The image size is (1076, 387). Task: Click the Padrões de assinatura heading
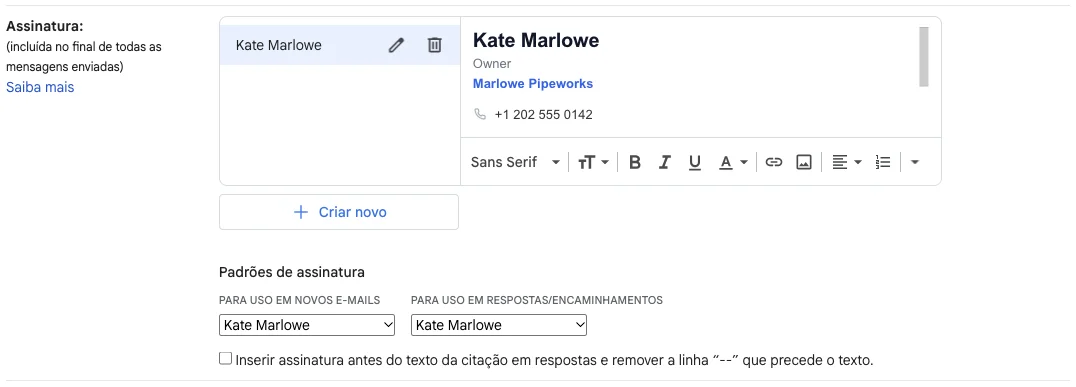pyautogui.click(x=292, y=272)
